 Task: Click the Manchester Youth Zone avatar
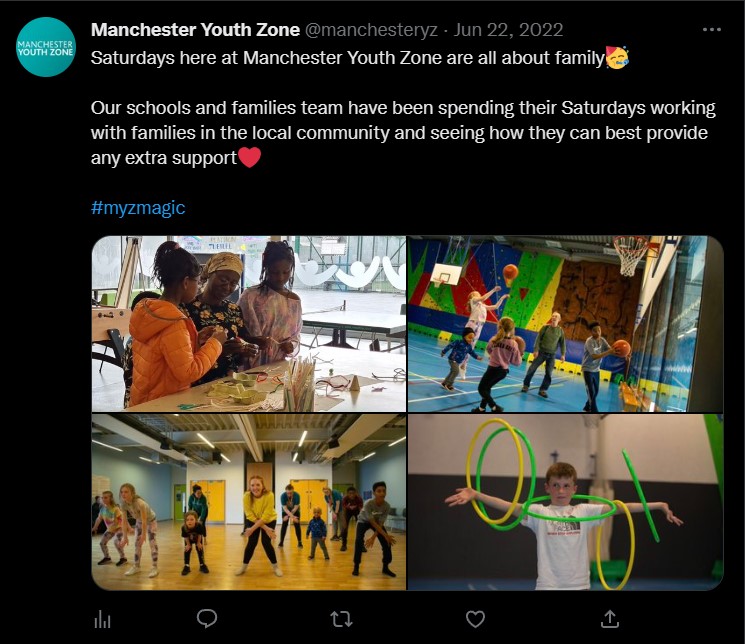[x=46, y=47]
